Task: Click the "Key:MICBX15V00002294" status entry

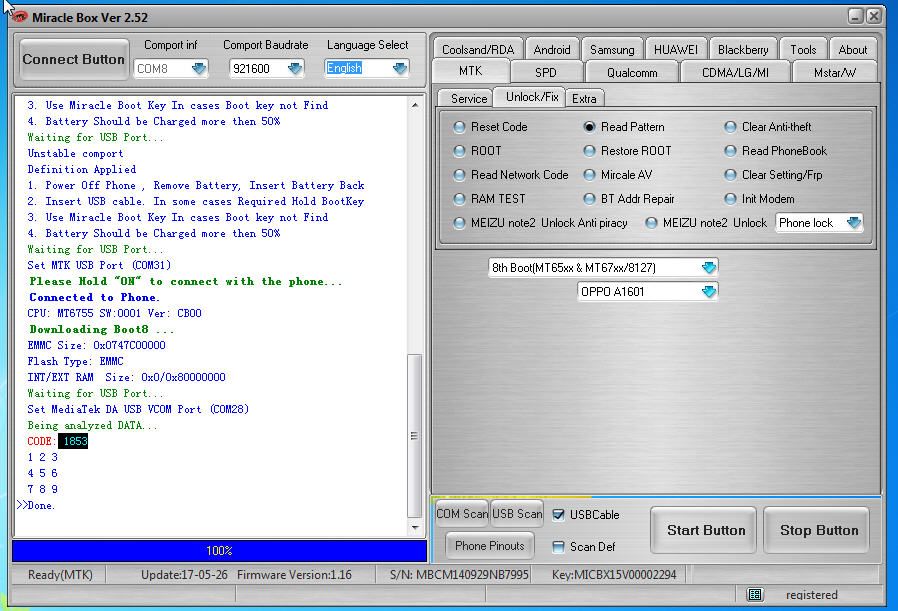Action: pos(614,574)
